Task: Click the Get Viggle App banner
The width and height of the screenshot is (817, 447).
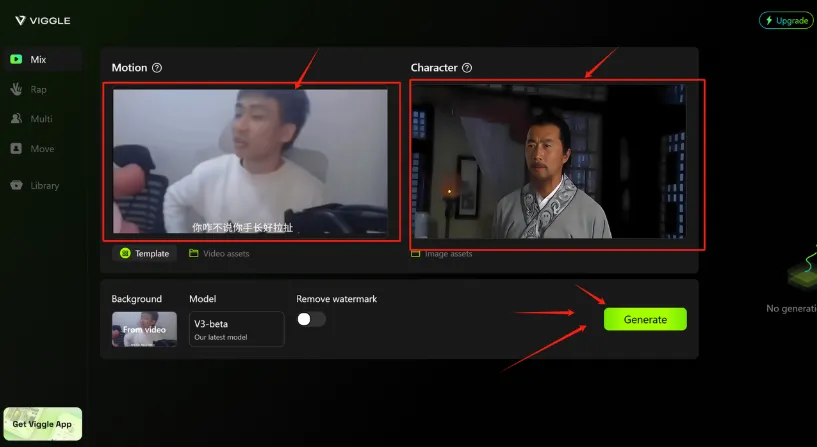Action: tap(43, 424)
